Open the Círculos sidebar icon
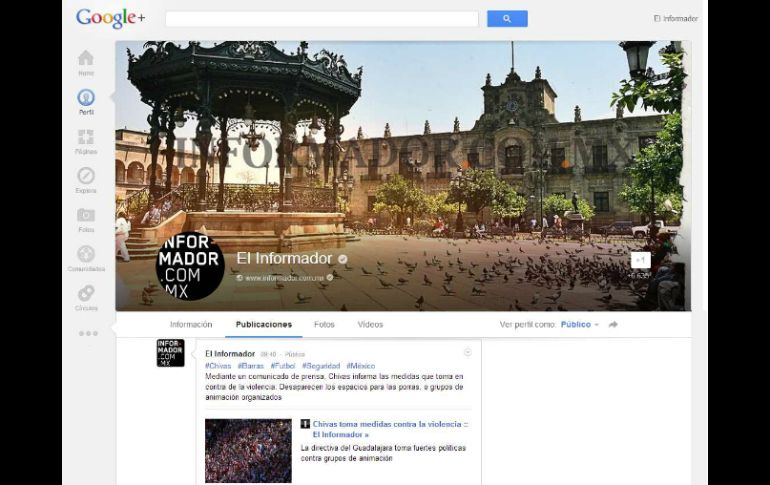Viewport: 770px width, 485px height. click(x=86, y=294)
